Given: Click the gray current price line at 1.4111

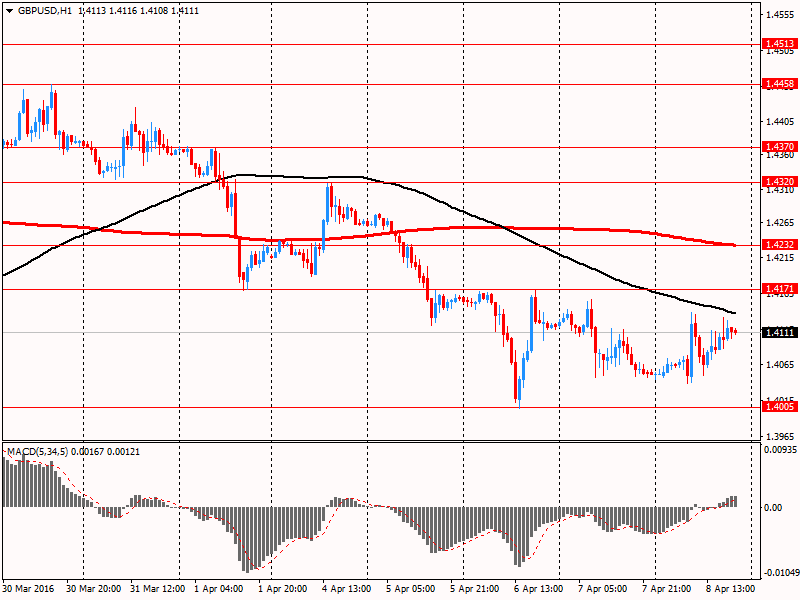Looking at the screenshot, I should tap(381, 333).
